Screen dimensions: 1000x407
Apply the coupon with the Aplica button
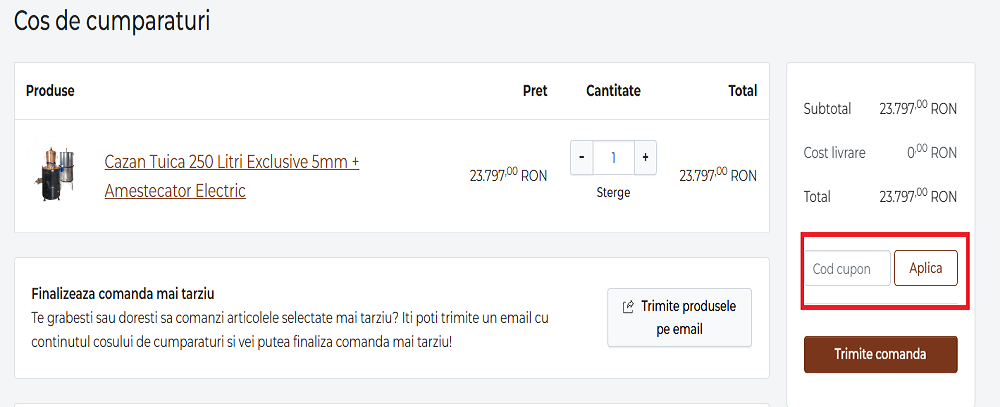click(925, 269)
